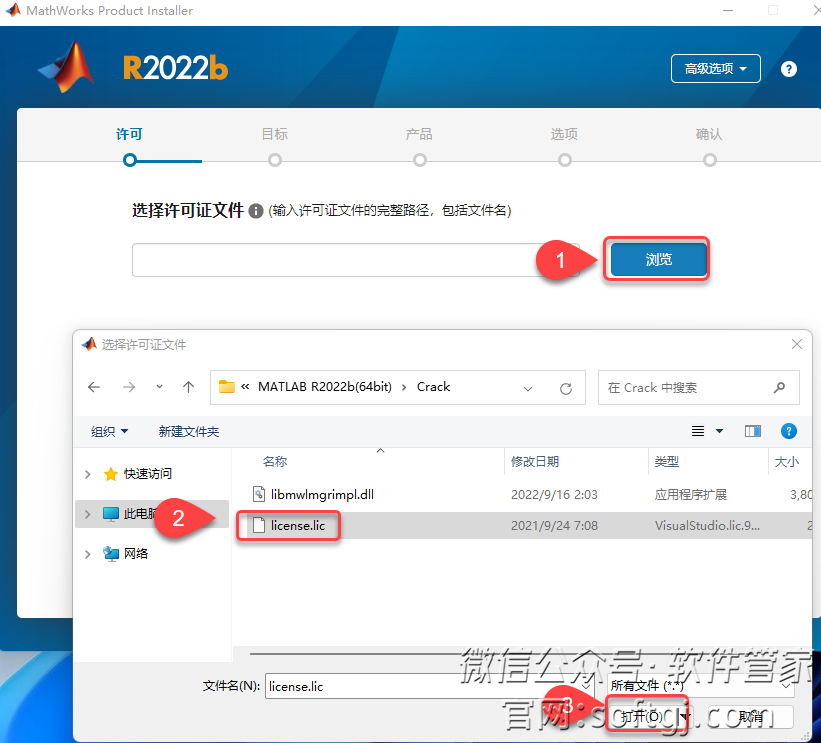Image resolution: width=821 pixels, height=743 pixels.
Task: Select the license.lic file
Action: click(x=297, y=525)
